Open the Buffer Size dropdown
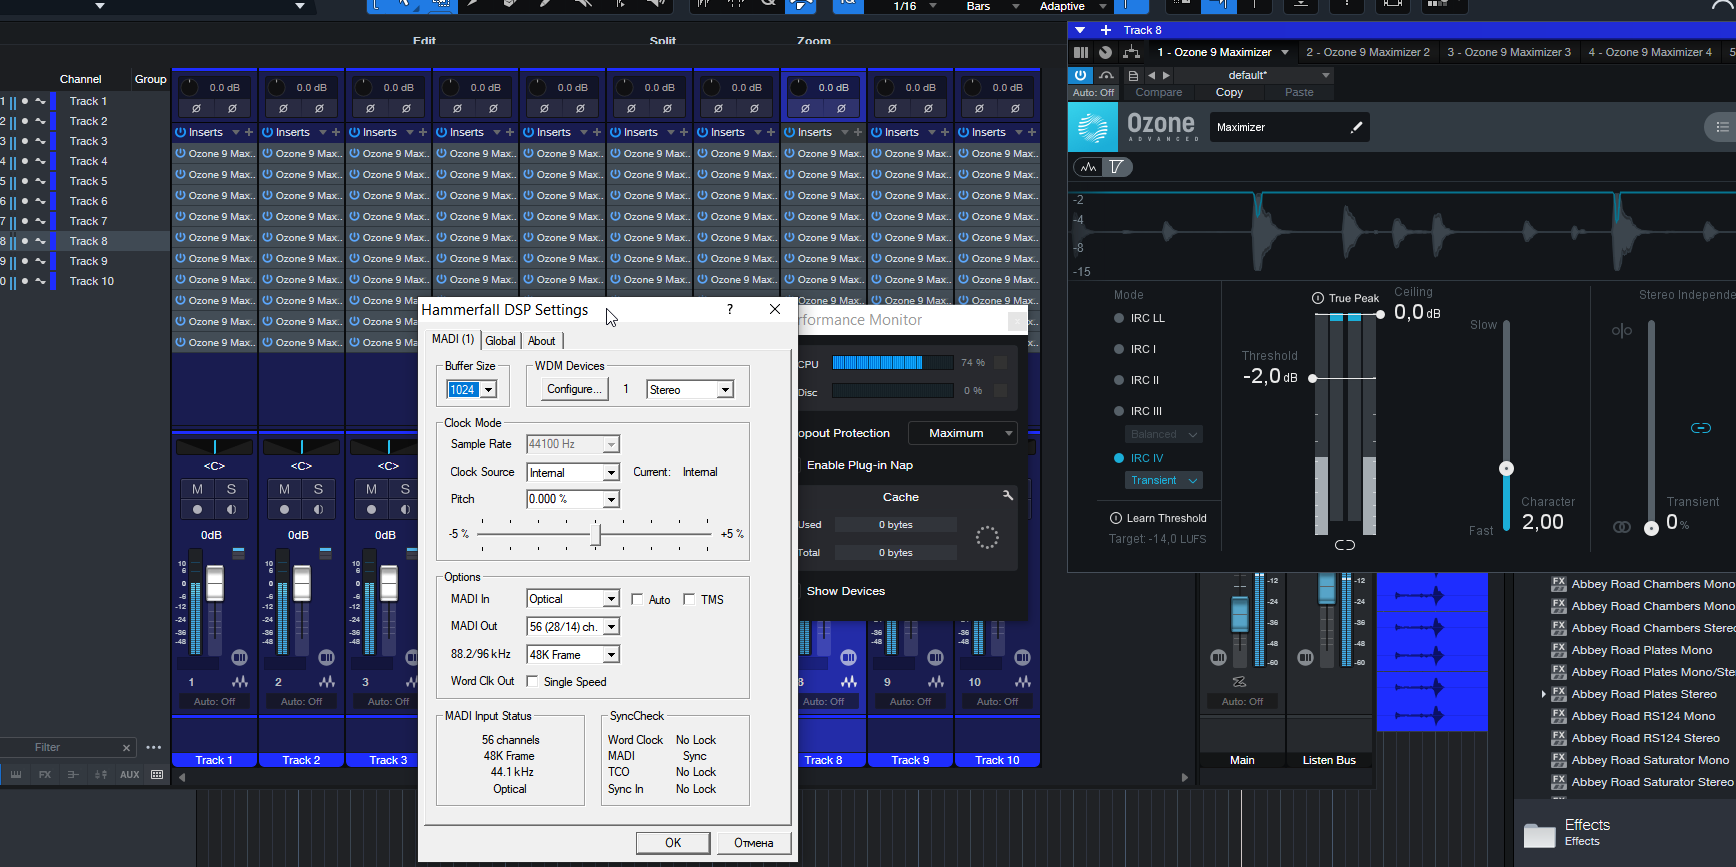Image resolution: width=1736 pixels, height=867 pixels. click(488, 390)
